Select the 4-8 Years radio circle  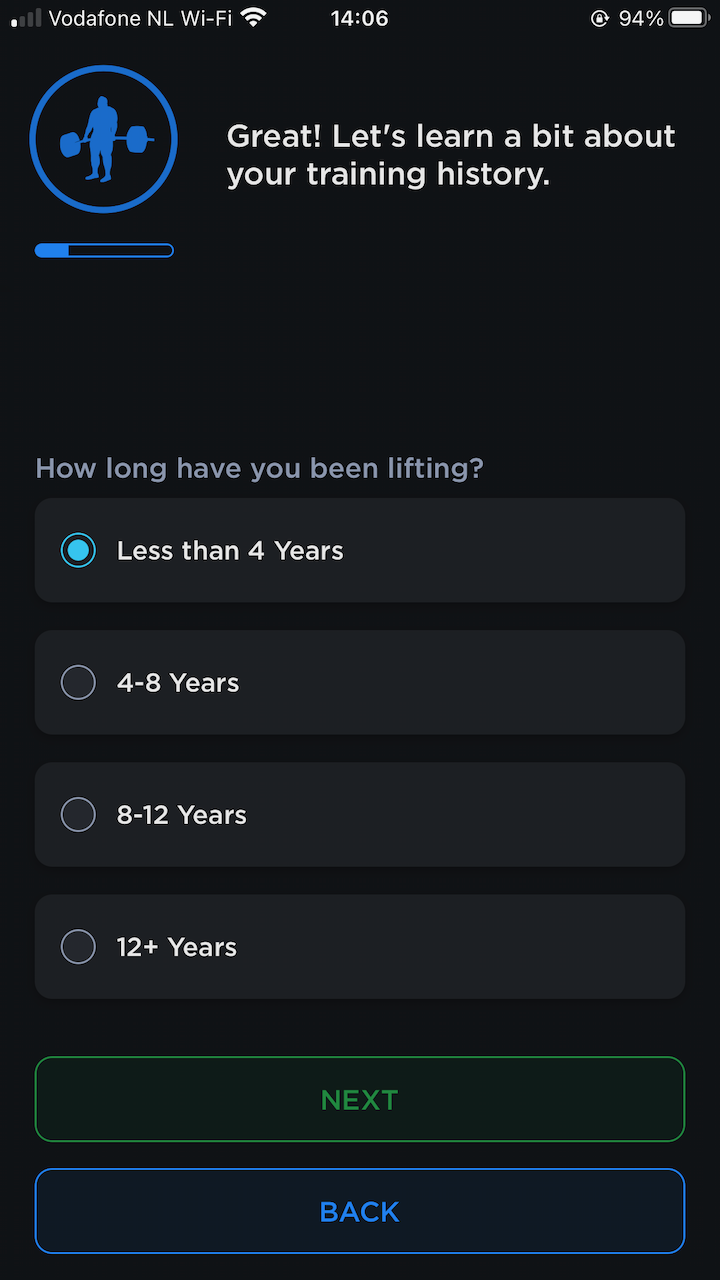(78, 682)
